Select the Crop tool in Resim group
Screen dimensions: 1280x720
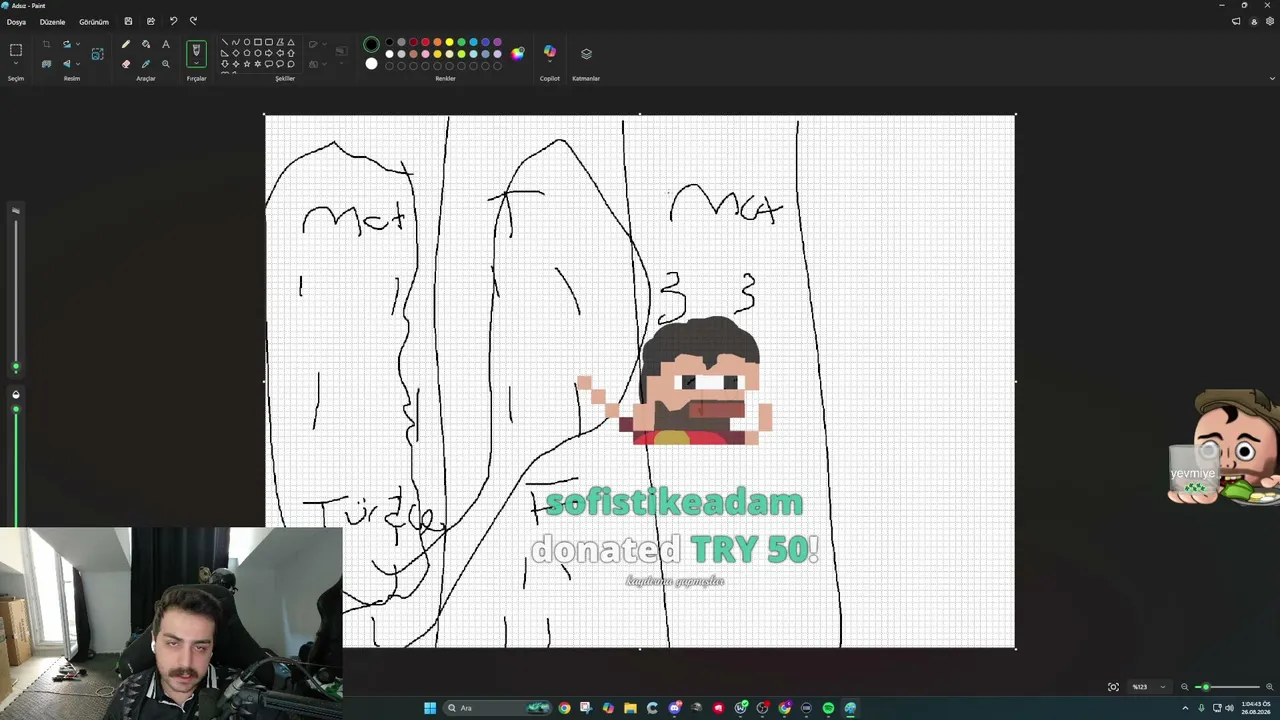[46, 44]
